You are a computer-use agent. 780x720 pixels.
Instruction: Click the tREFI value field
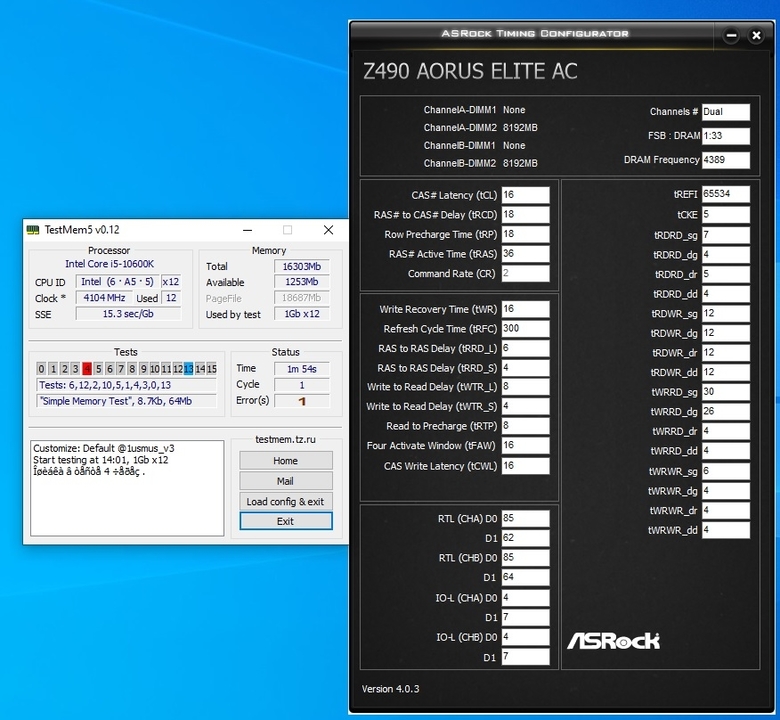[726, 195]
